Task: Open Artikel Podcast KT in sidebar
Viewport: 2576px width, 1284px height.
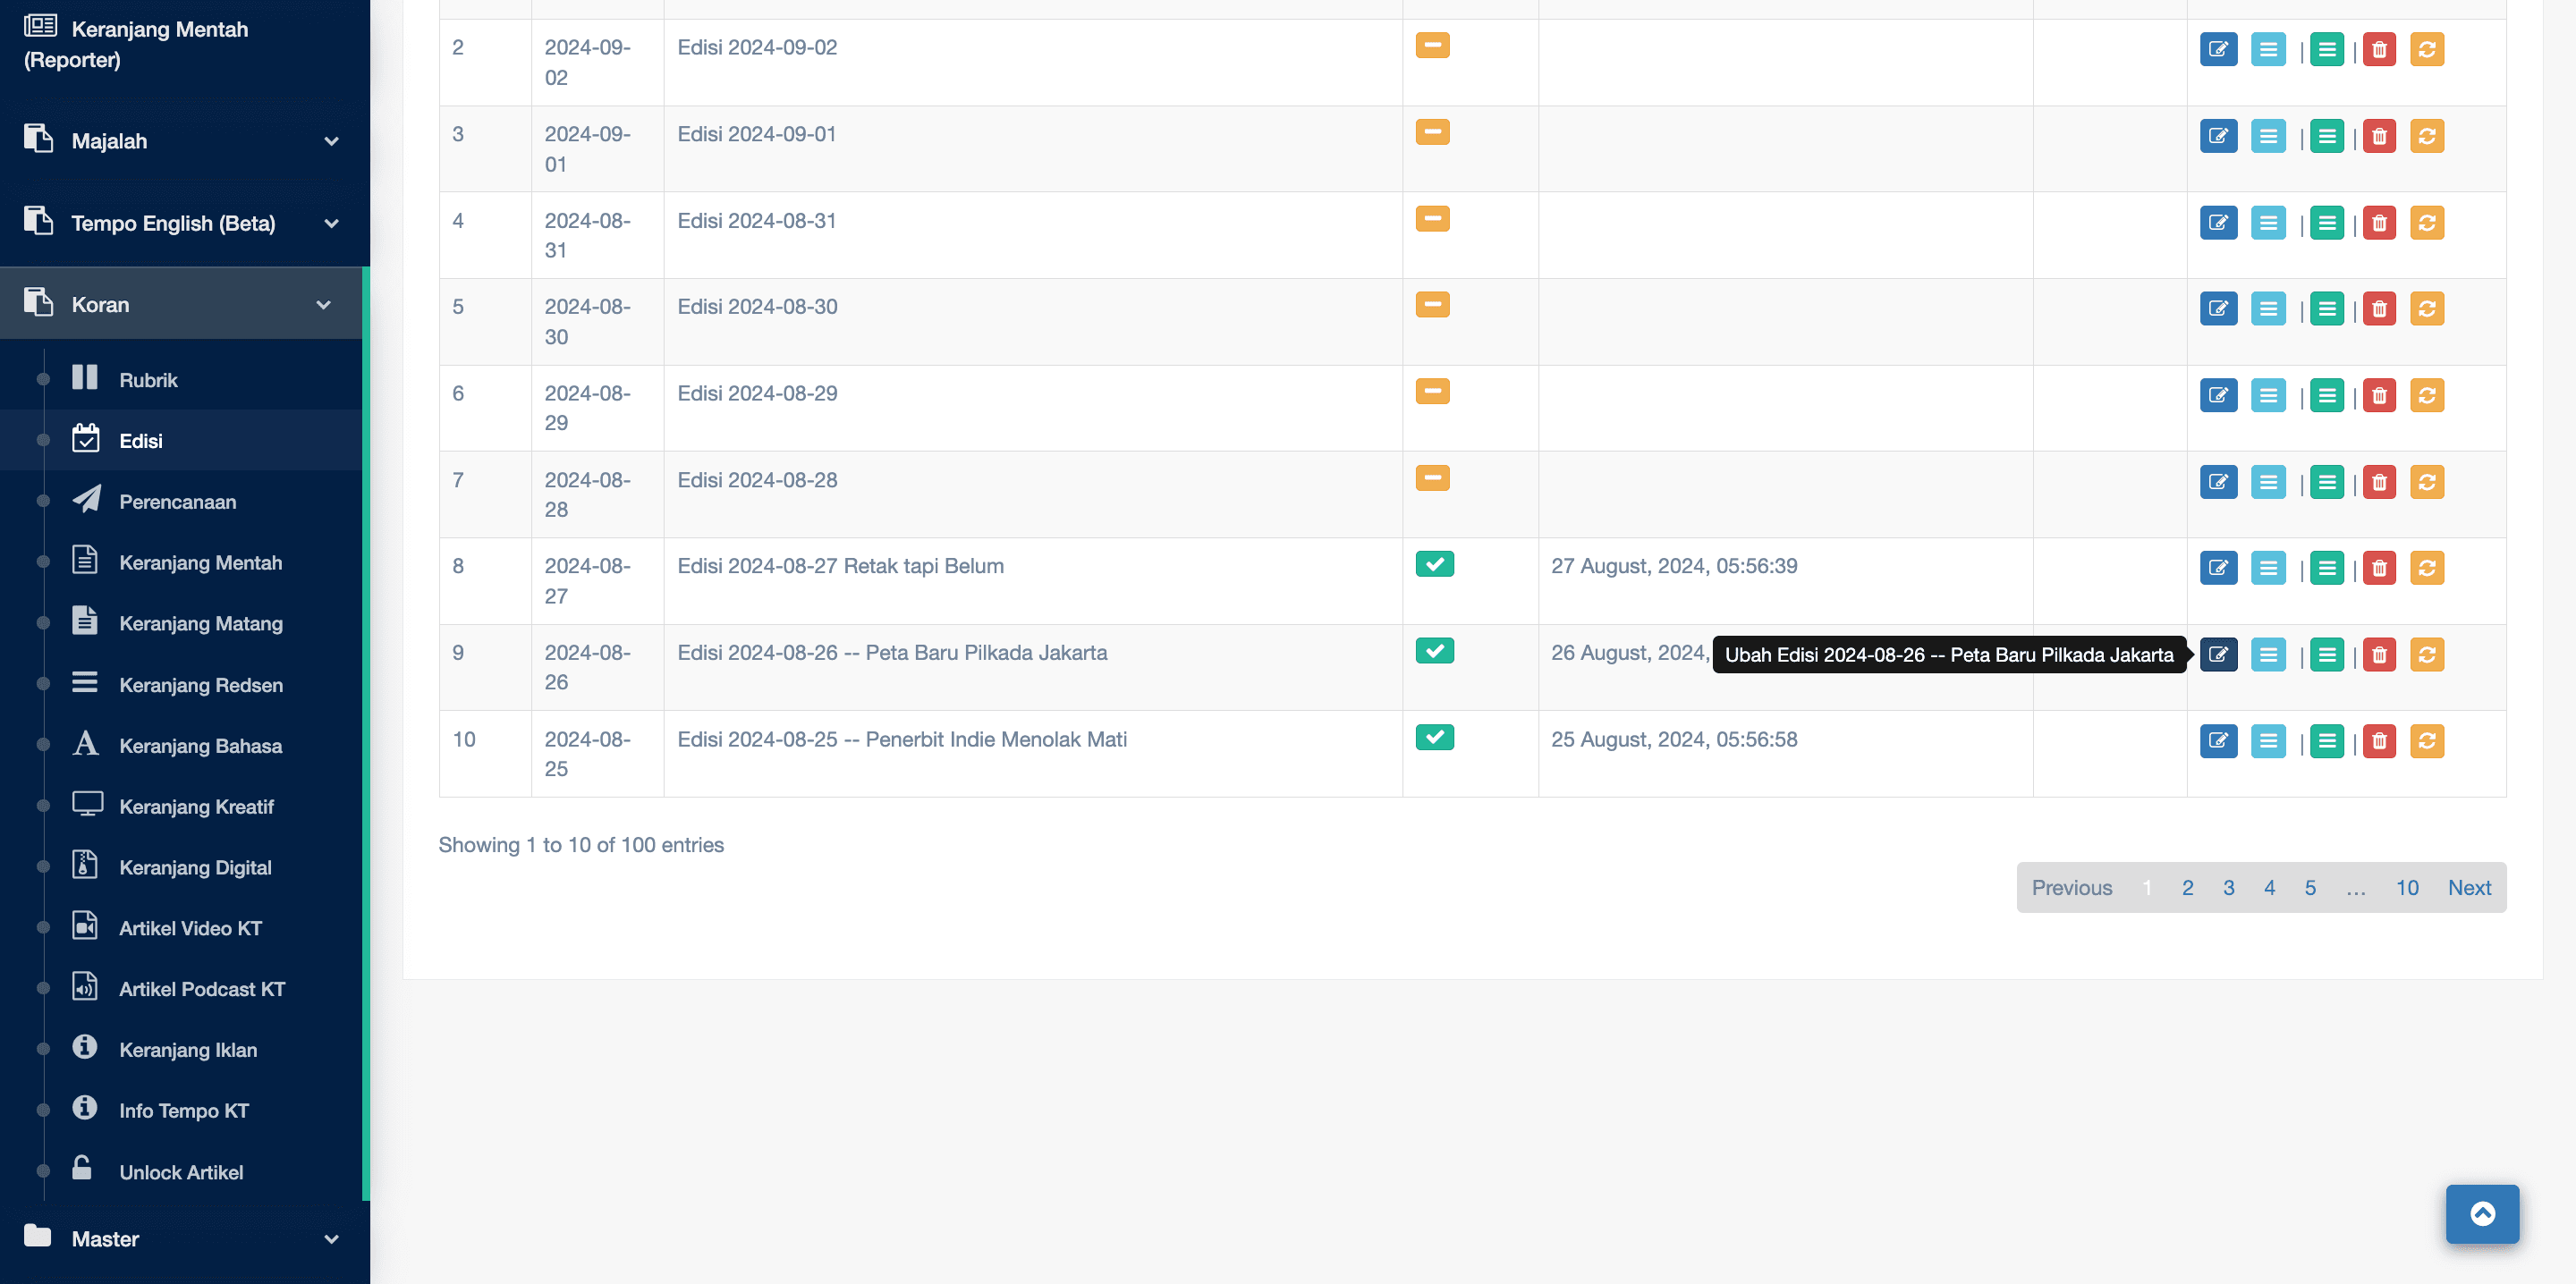Action: (x=181, y=989)
